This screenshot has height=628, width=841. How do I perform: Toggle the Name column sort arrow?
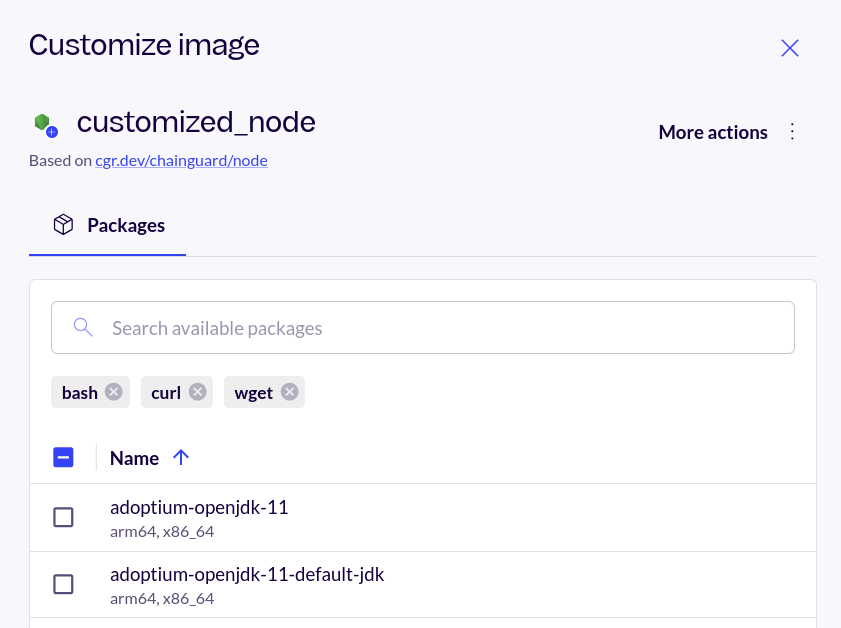tap(181, 457)
